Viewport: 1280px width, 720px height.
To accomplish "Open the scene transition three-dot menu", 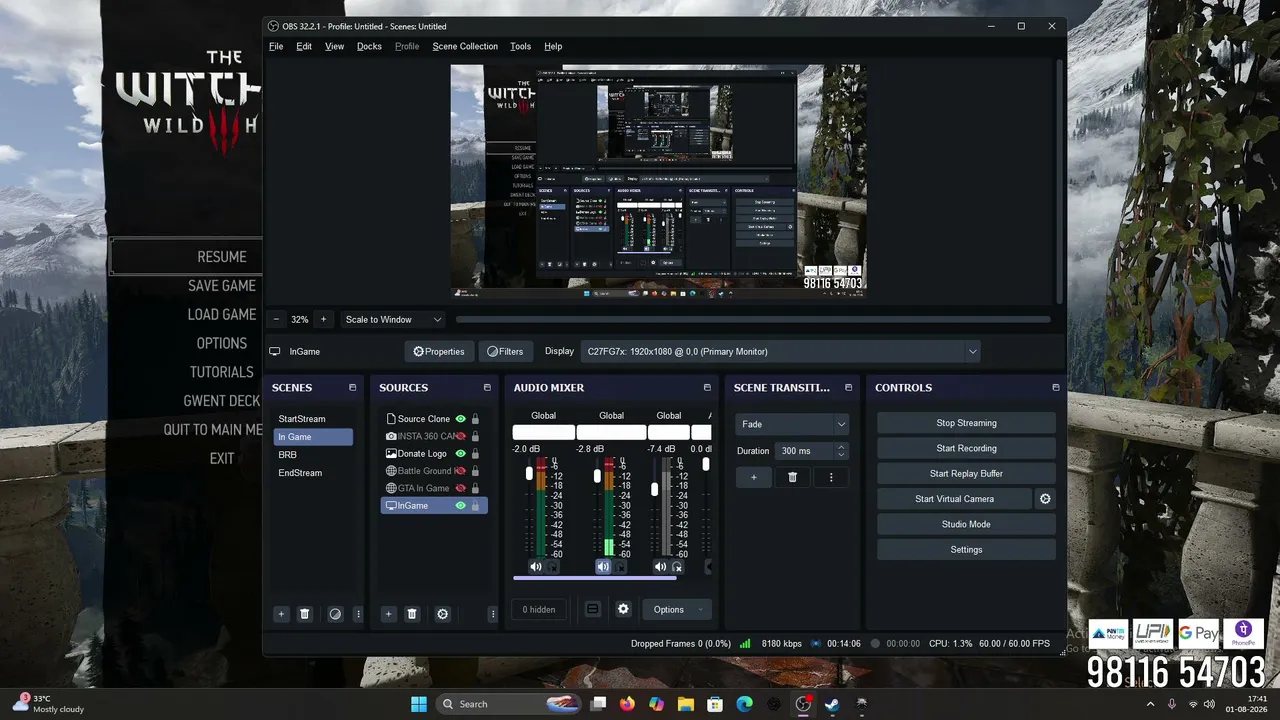I will point(830,477).
